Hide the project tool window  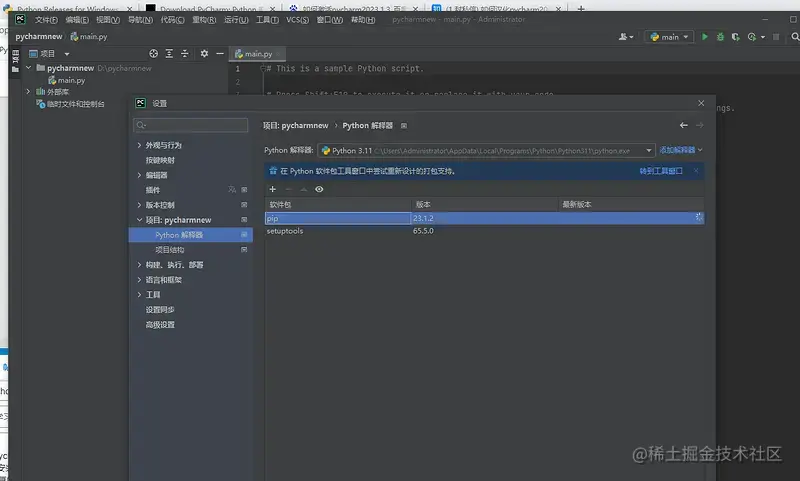(x=220, y=54)
